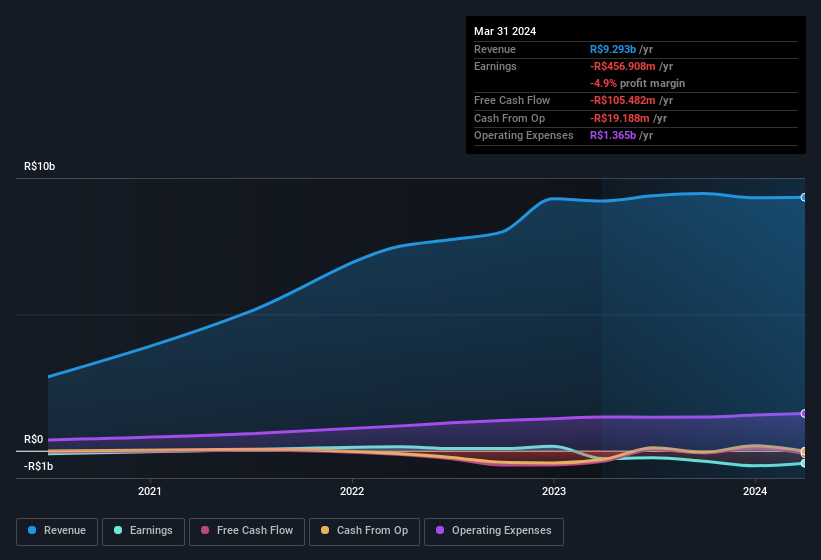Select the Earnings endpoint marker on chart
821x560 pixels.
pyautogui.click(x=804, y=463)
